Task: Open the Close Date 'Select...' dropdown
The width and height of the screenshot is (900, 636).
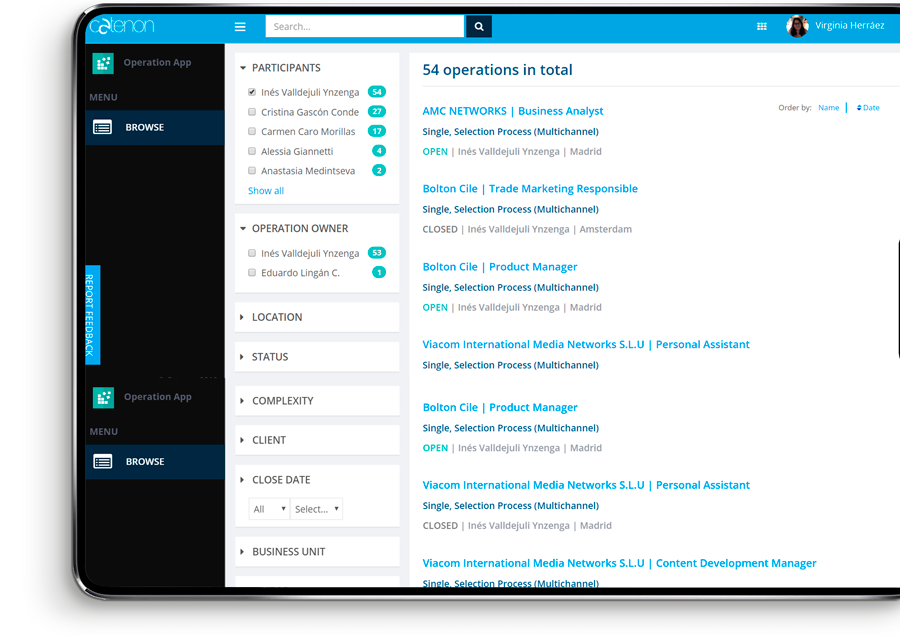Action: coord(316,509)
